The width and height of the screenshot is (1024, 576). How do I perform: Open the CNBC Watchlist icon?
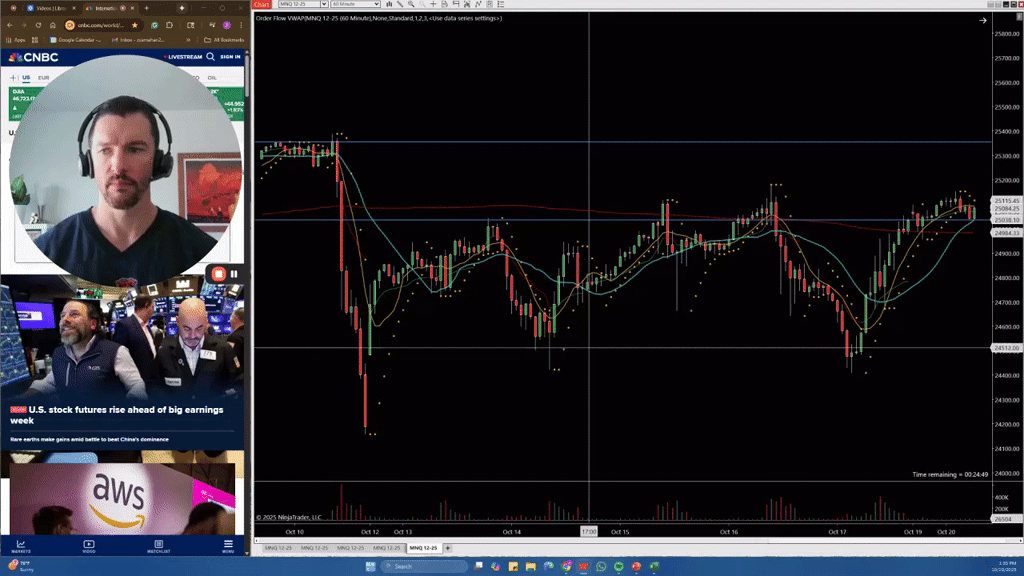(157, 545)
